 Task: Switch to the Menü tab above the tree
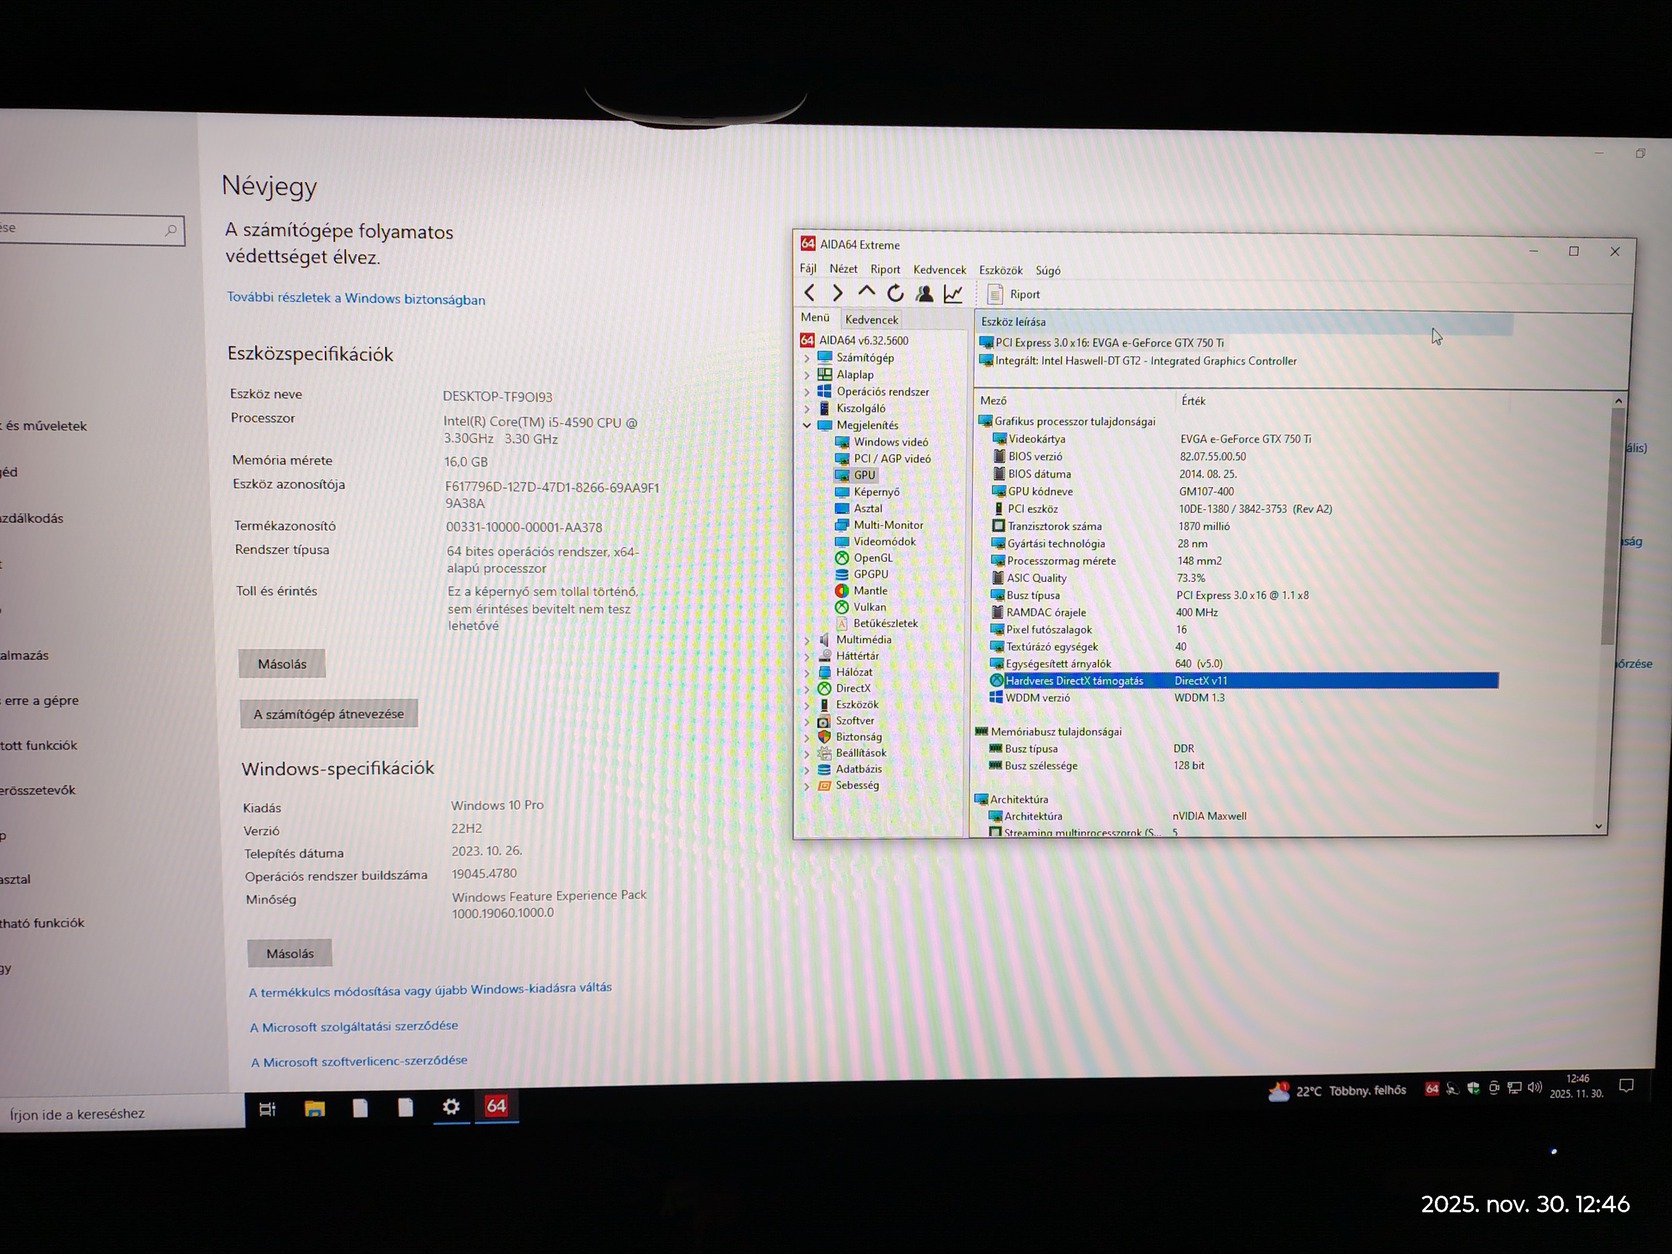tap(815, 318)
